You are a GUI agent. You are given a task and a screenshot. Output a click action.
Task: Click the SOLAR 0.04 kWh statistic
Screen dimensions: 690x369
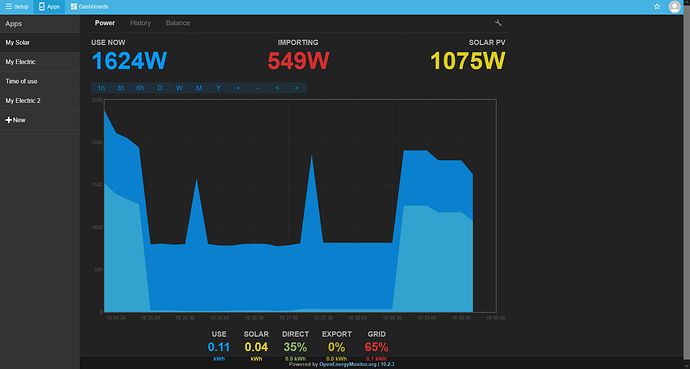click(256, 347)
